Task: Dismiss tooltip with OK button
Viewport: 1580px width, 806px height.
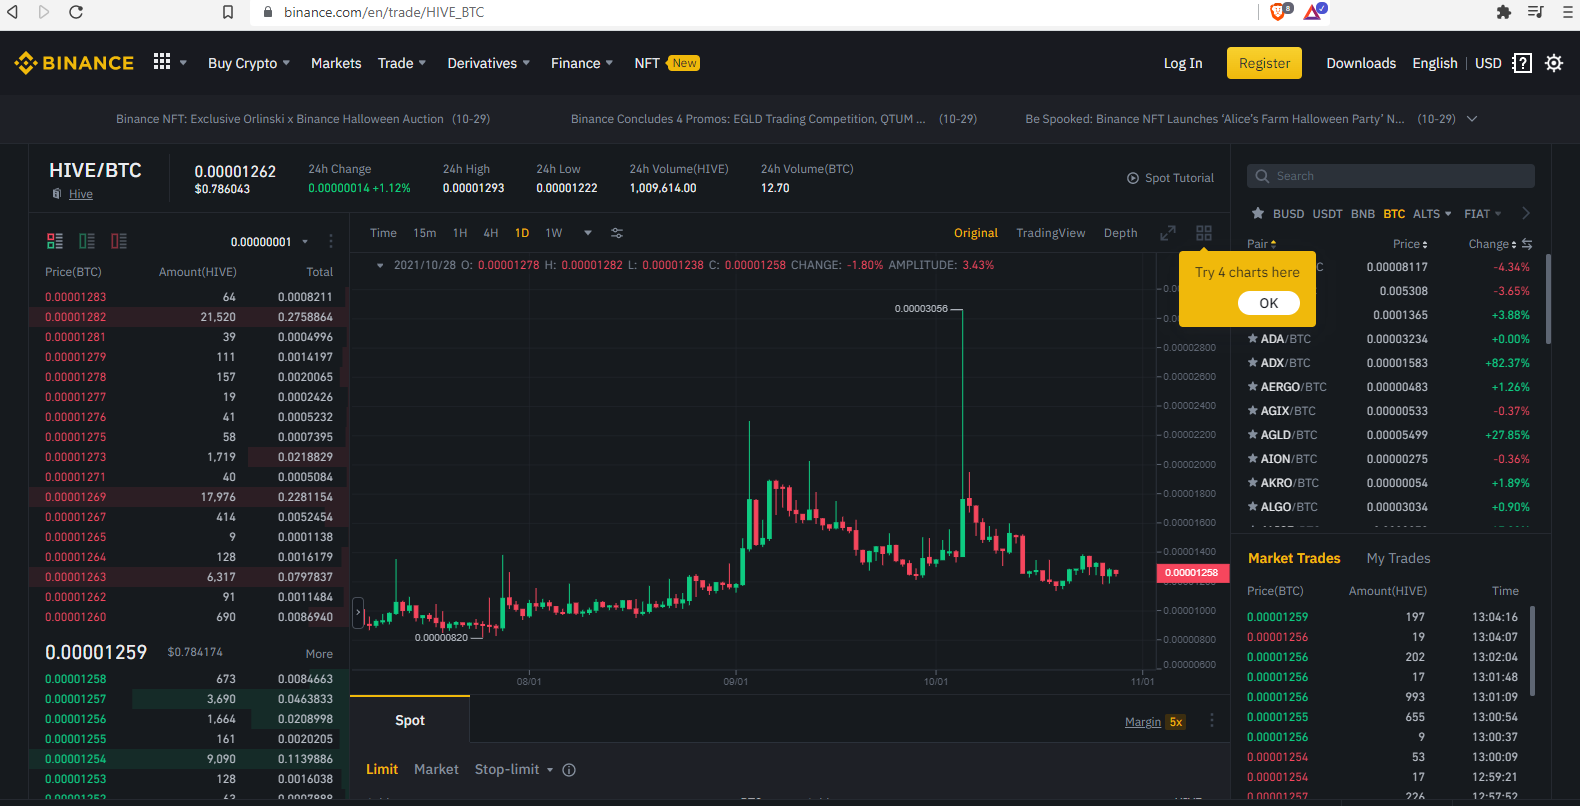Action: point(1269,303)
